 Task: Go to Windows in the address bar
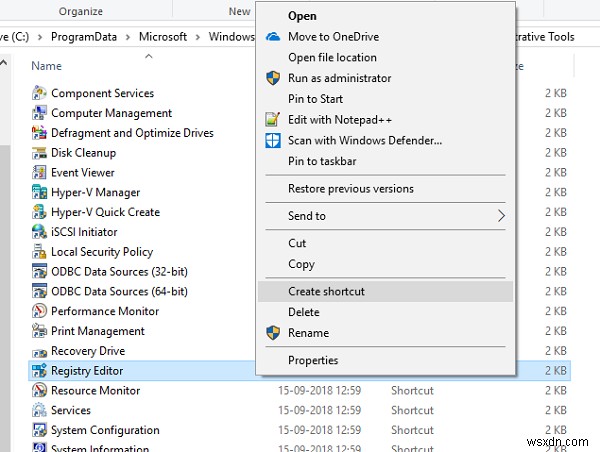(x=232, y=37)
